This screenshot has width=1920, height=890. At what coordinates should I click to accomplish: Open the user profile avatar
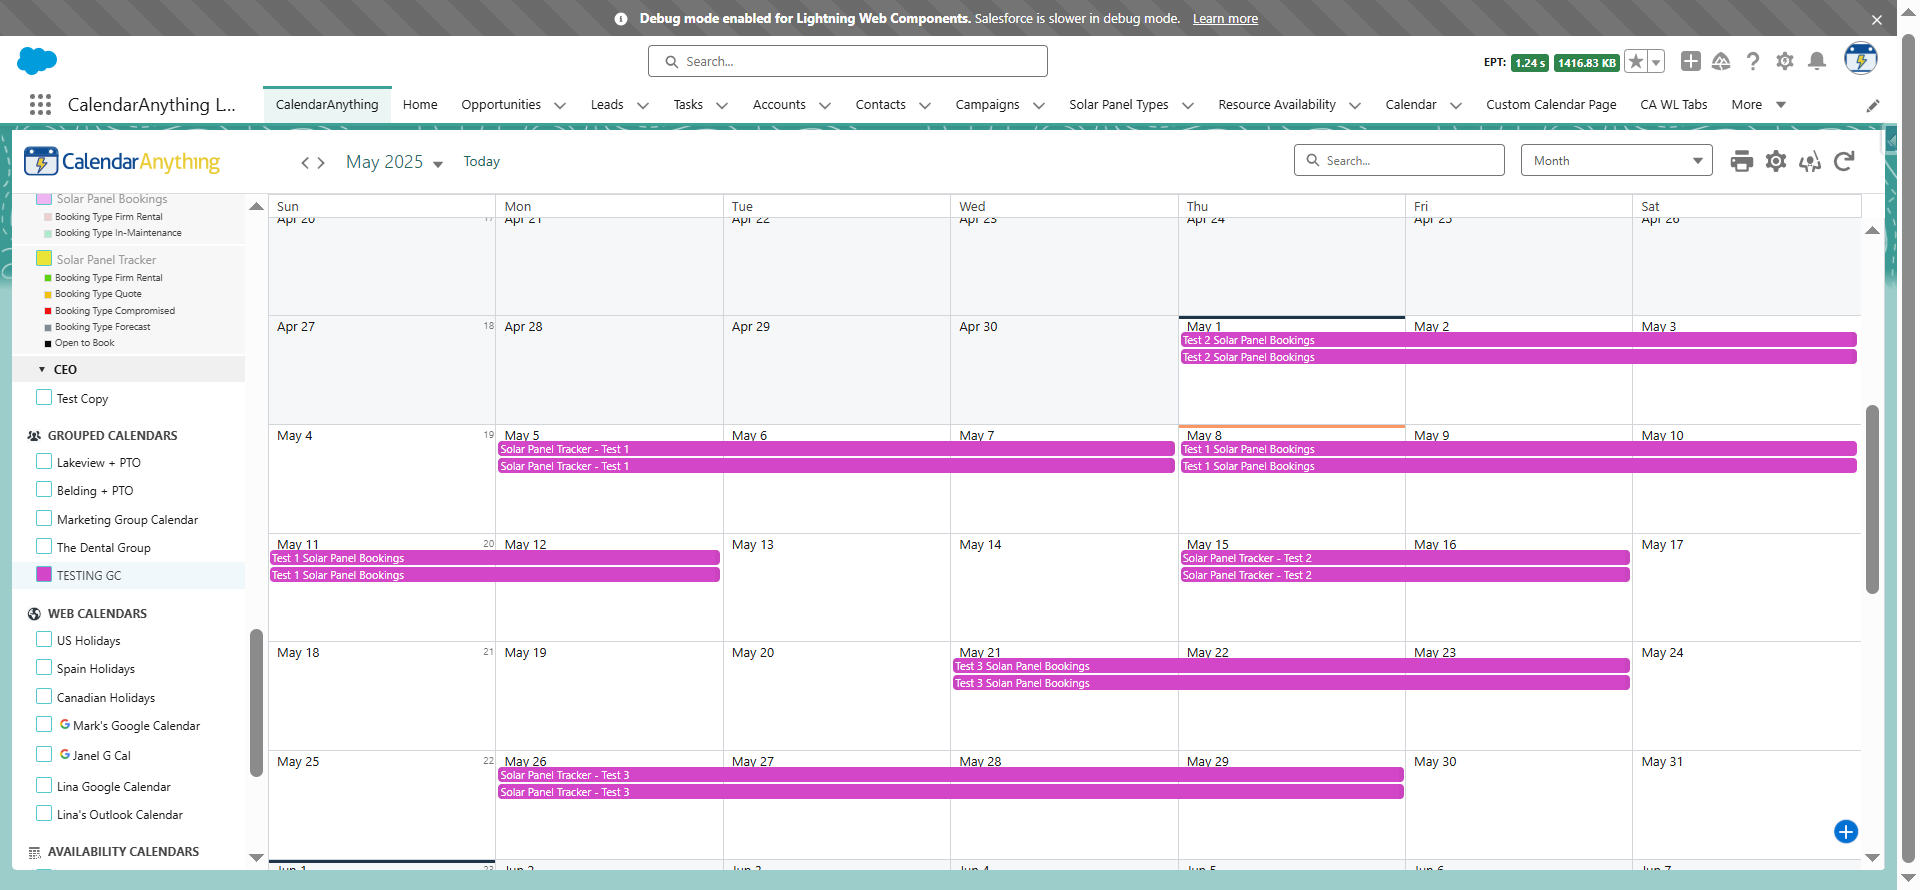pos(1861,59)
